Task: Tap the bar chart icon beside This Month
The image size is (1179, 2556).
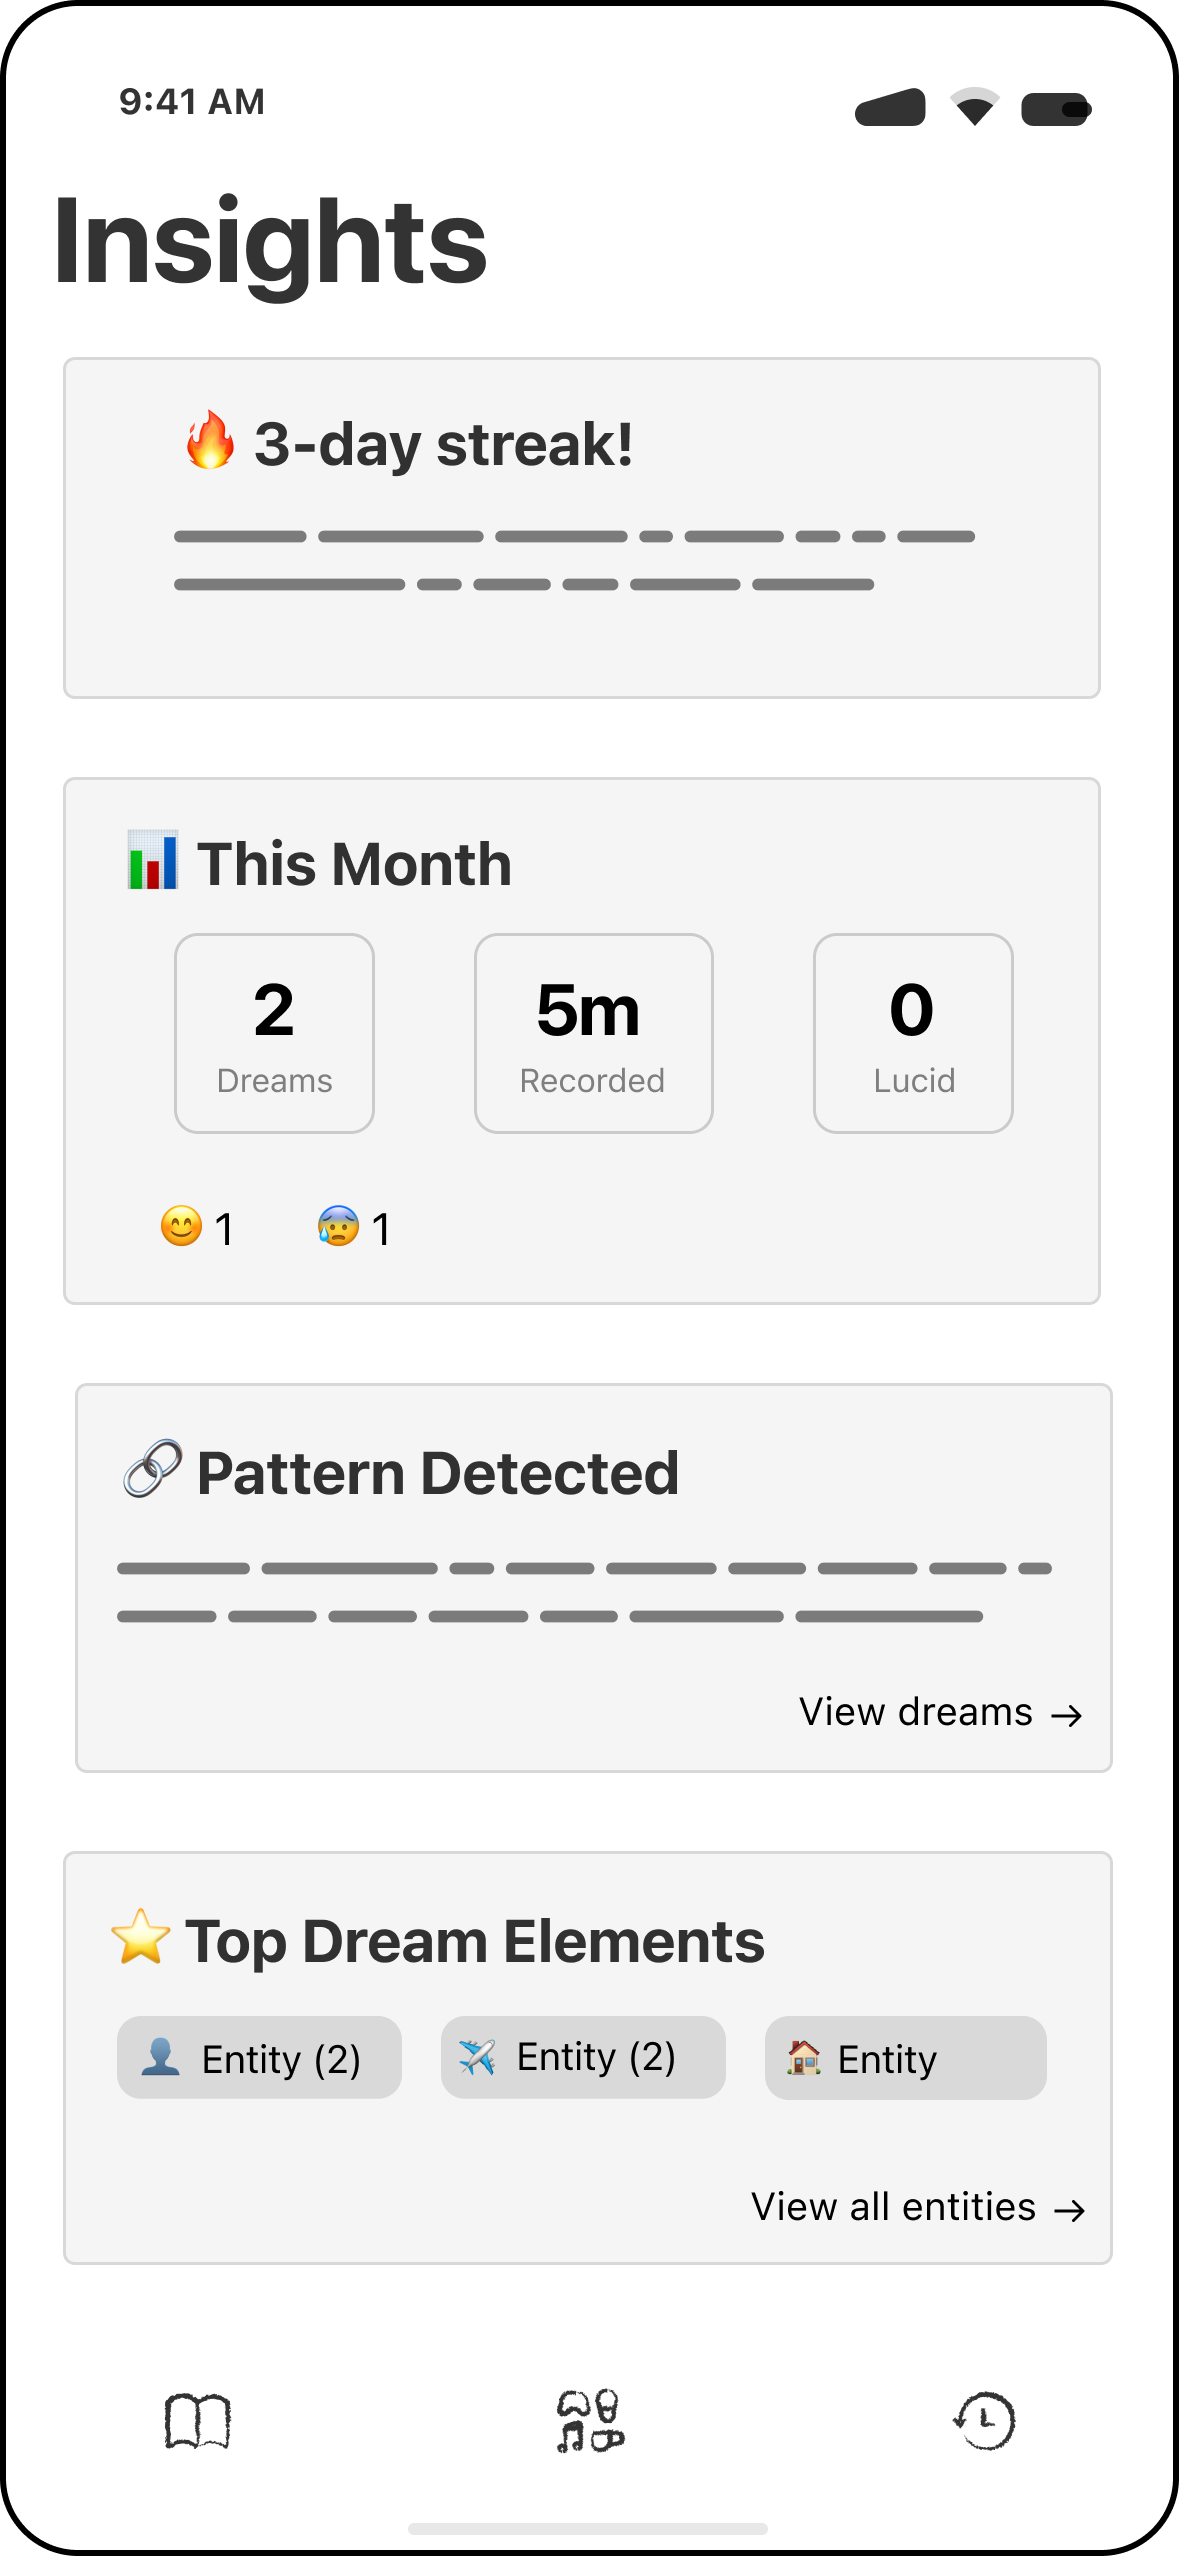Action: click(149, 862)
